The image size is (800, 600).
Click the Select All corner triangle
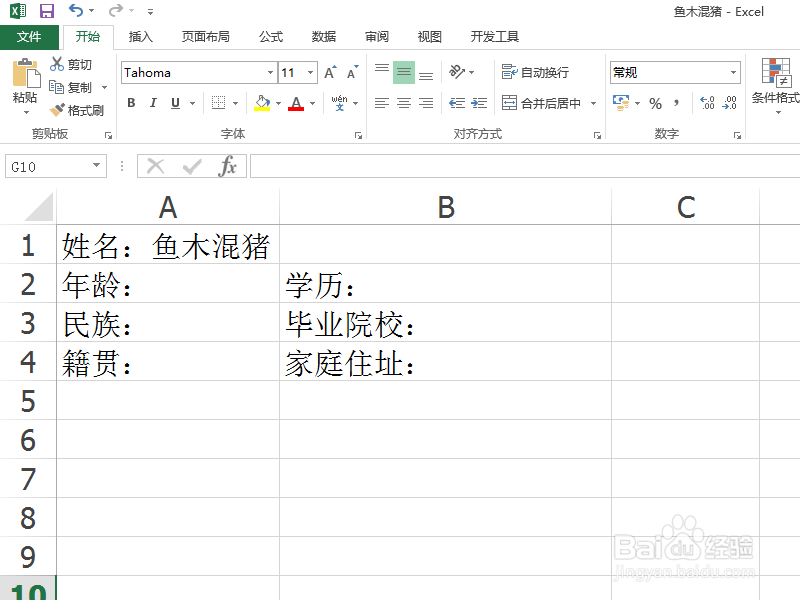[x=39, y=207]
